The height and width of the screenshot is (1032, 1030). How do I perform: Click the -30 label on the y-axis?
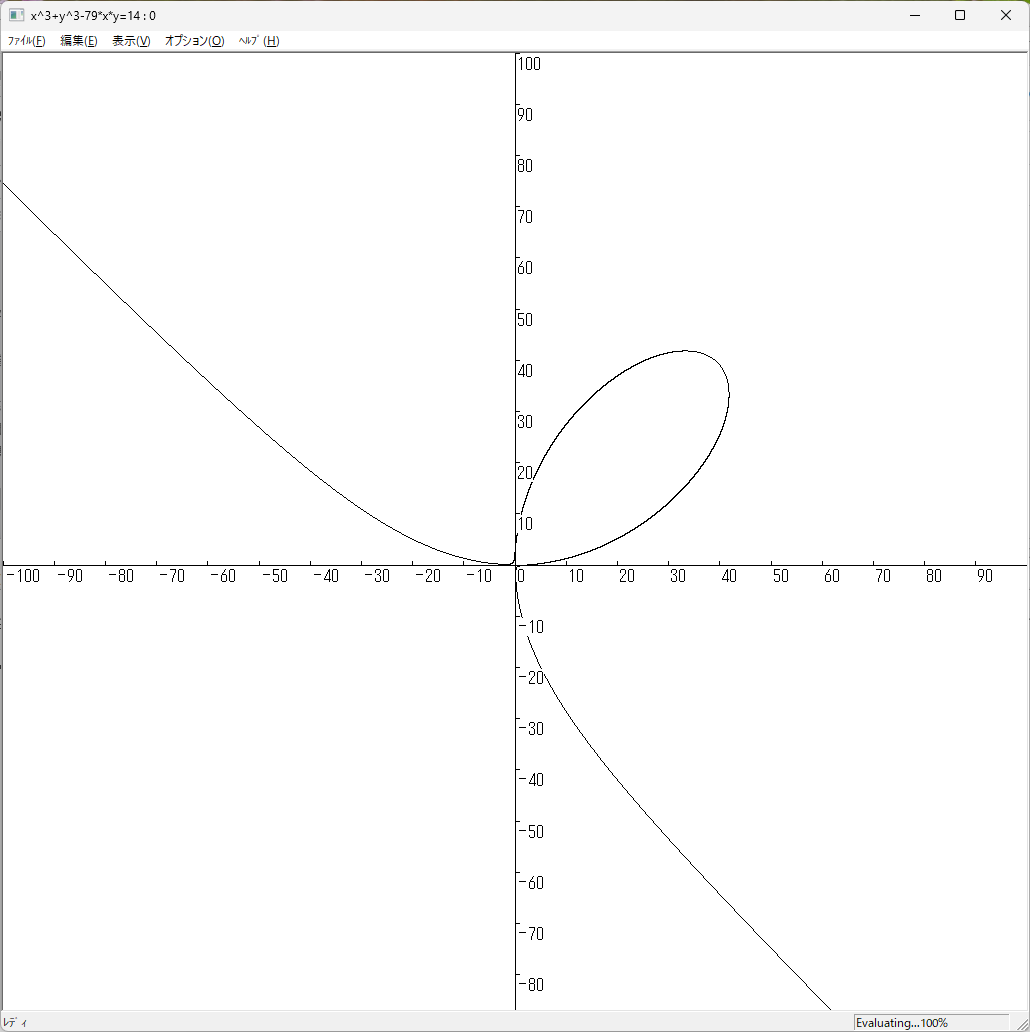(531, 729)
